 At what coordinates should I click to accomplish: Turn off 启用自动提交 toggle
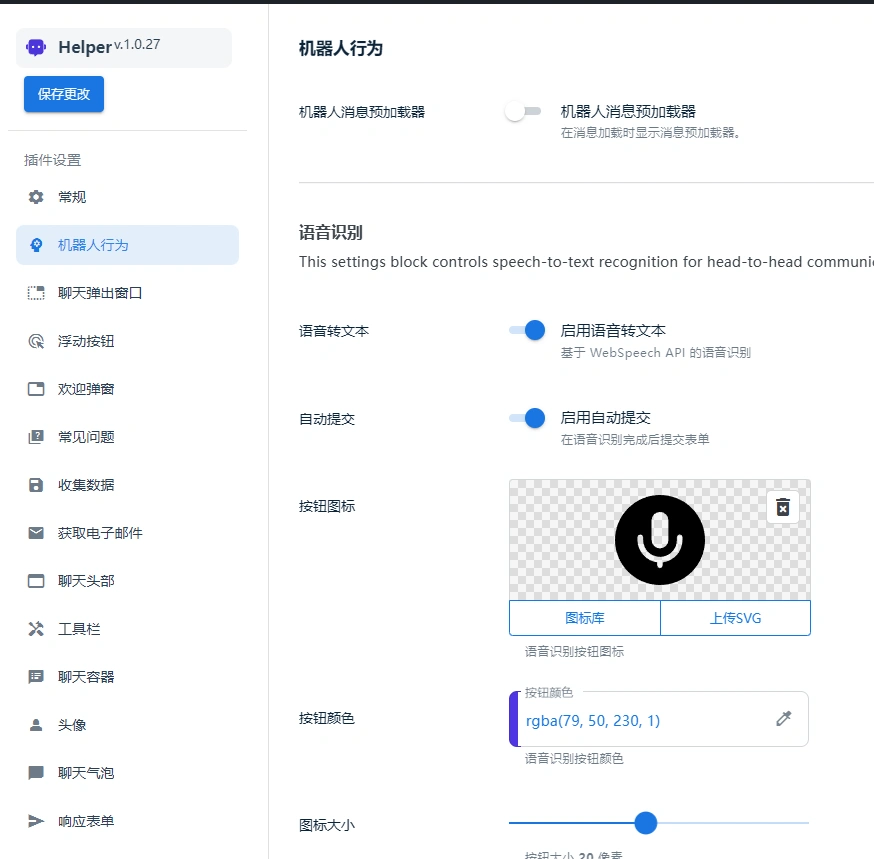pyautogui.click(x=526, y=419)
